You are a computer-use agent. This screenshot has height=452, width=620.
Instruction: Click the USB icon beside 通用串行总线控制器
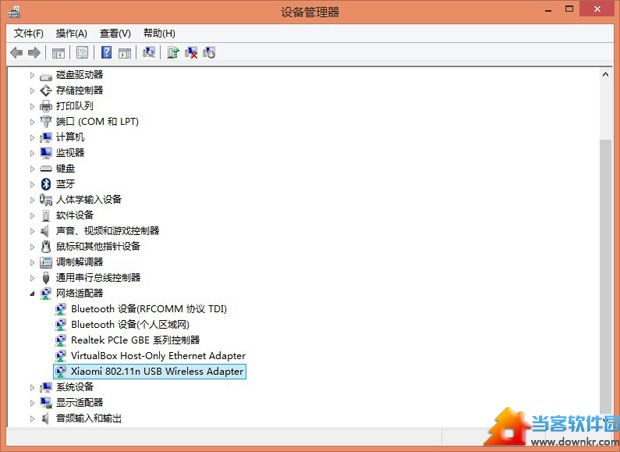pyautogui.click(x=46, y=278)
